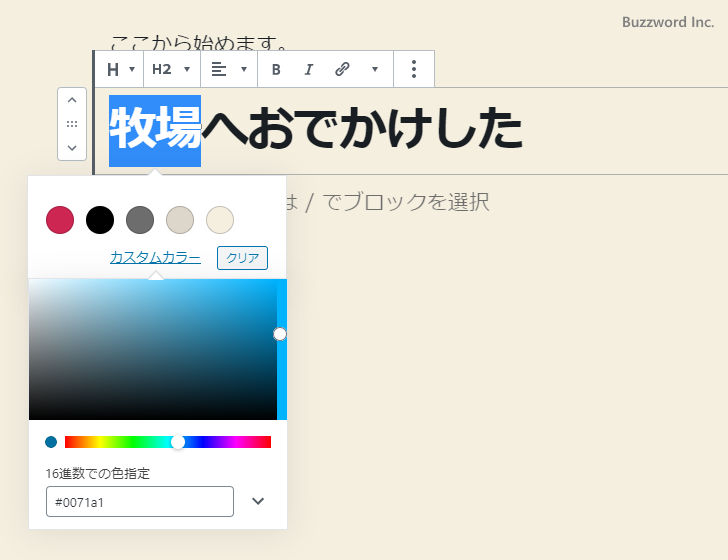This screenshot has width=728, height=560.
Task: Open the heading block type switcher
Action: pos(120,69)
